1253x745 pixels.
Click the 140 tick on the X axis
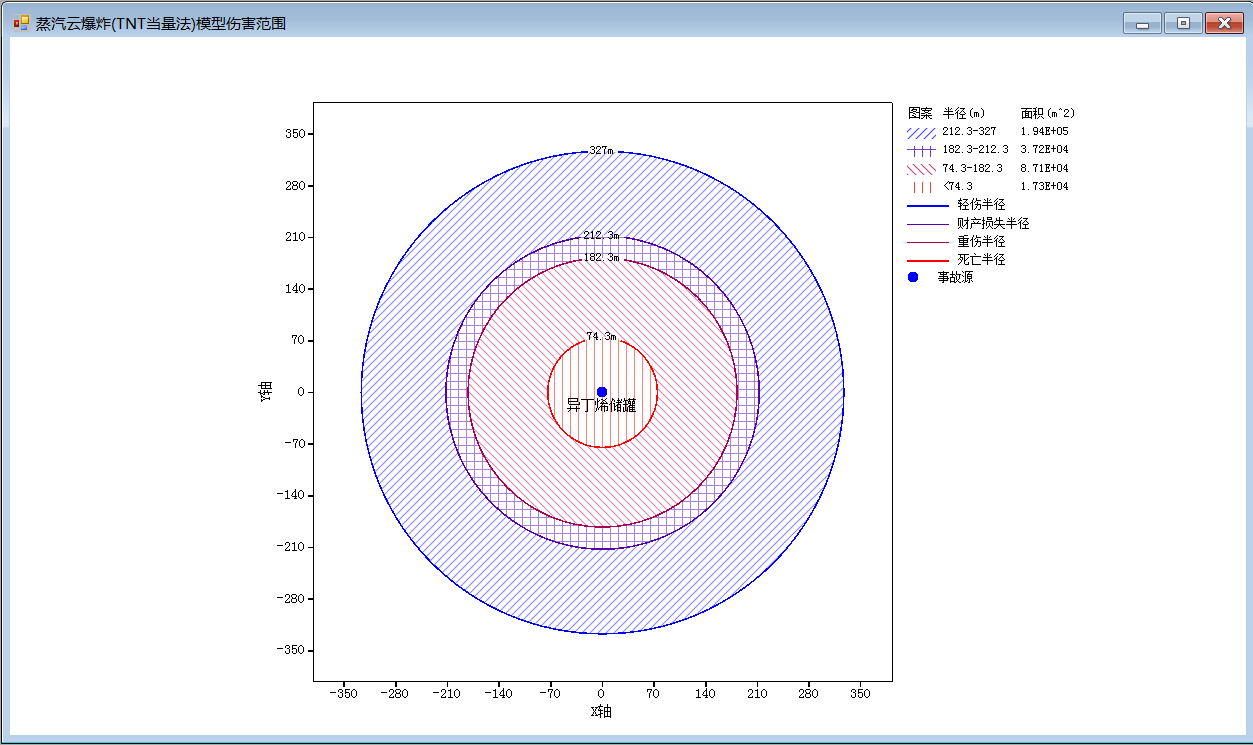pos(705,693)
